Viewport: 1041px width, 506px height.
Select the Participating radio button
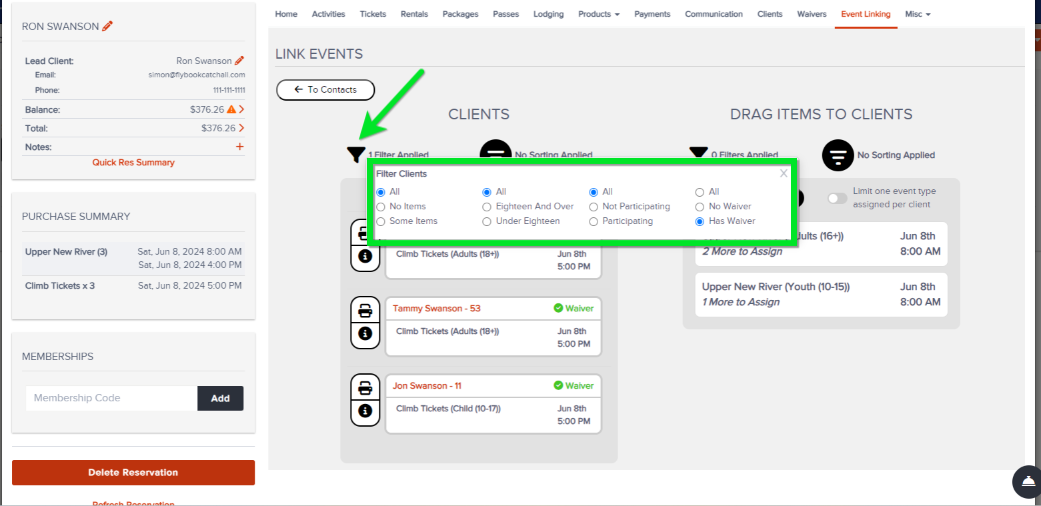click(x=594, y=221)
